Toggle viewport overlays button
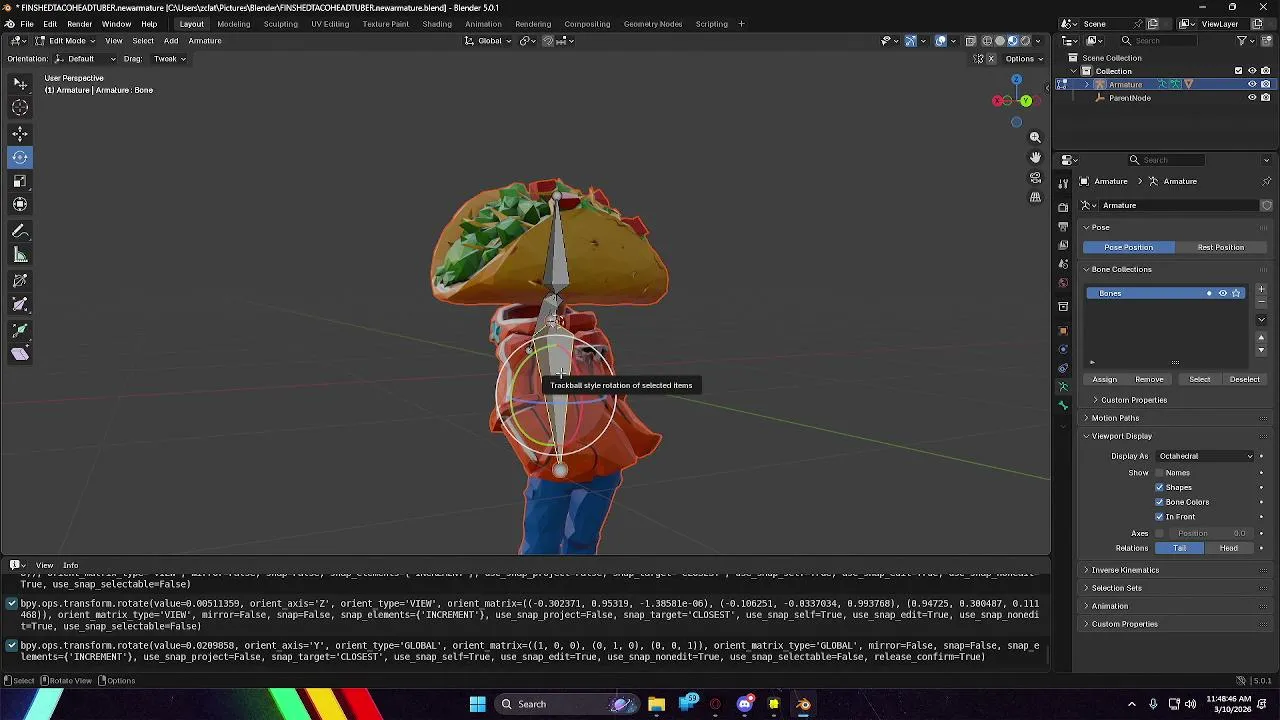Image resolution: width=1280 pixels, height=720 pixels. (x=941, y=41)
